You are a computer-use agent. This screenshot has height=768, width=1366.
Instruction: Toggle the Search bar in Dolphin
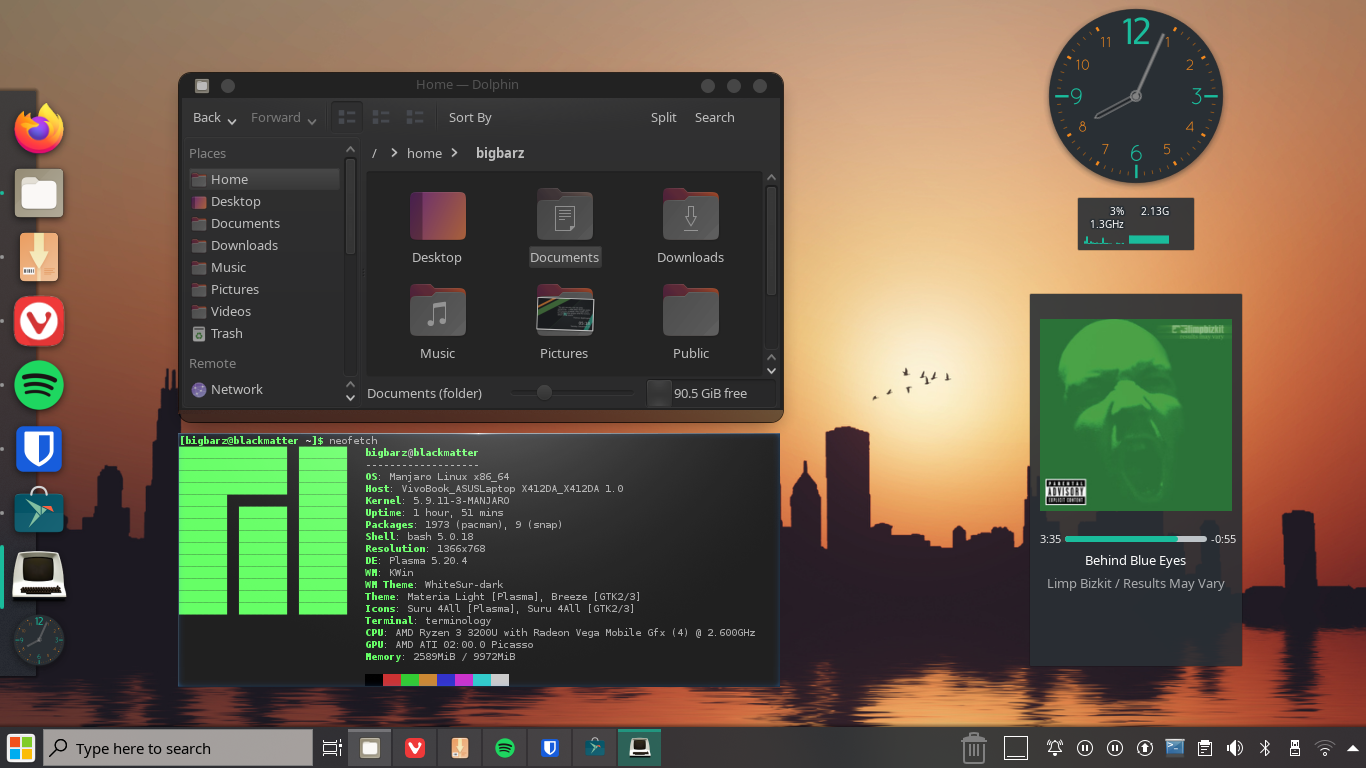pos(715,117)
